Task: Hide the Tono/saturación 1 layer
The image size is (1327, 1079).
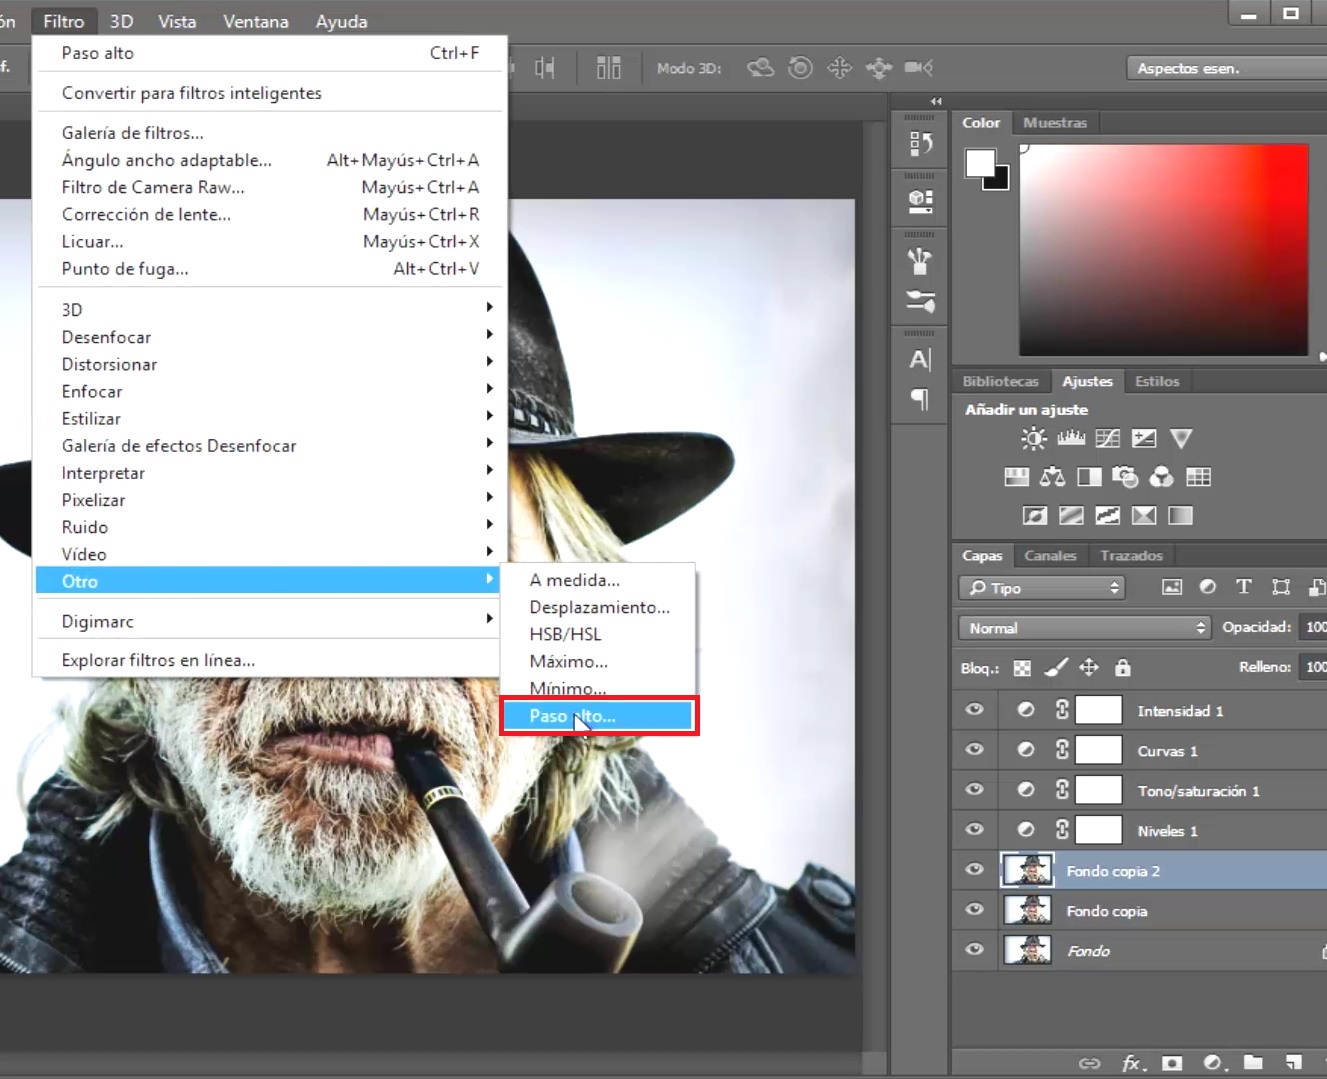Action: (x=974, y=790)
